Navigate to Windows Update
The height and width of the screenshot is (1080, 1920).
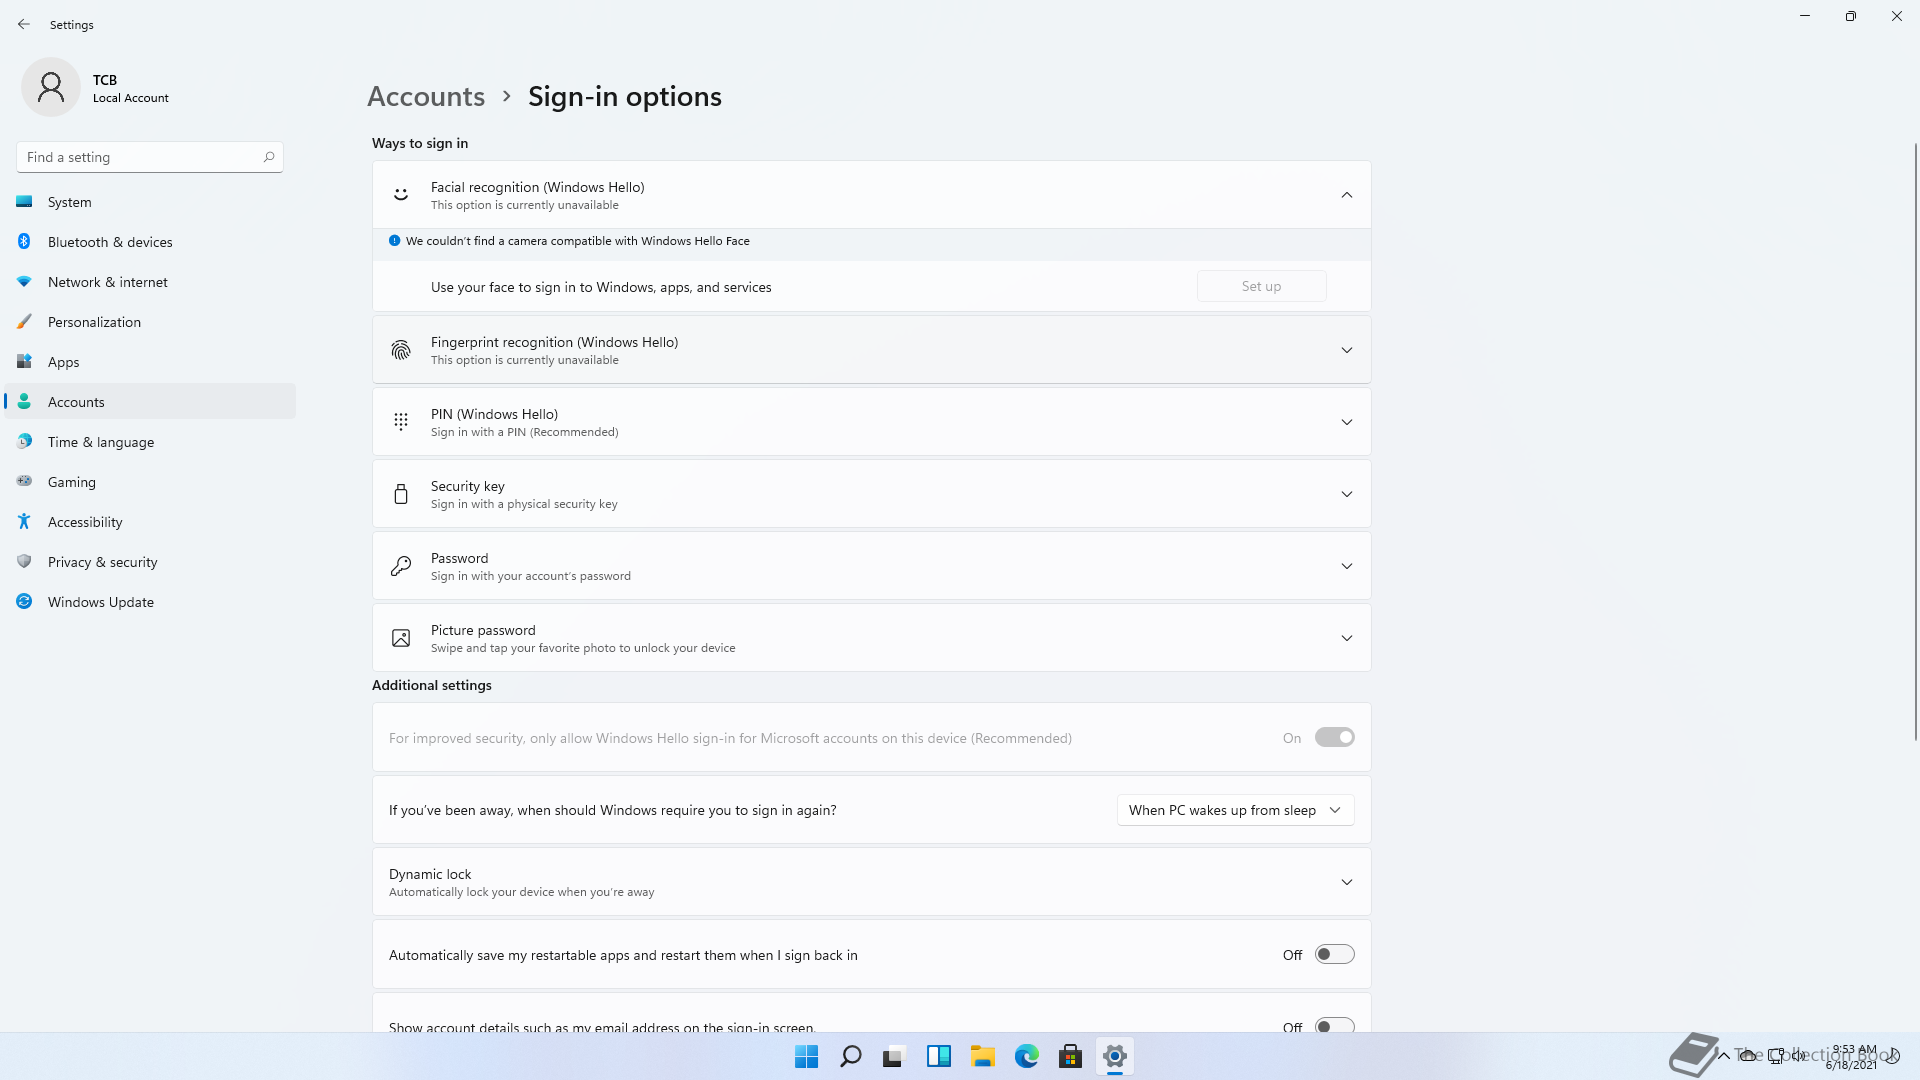150,602
